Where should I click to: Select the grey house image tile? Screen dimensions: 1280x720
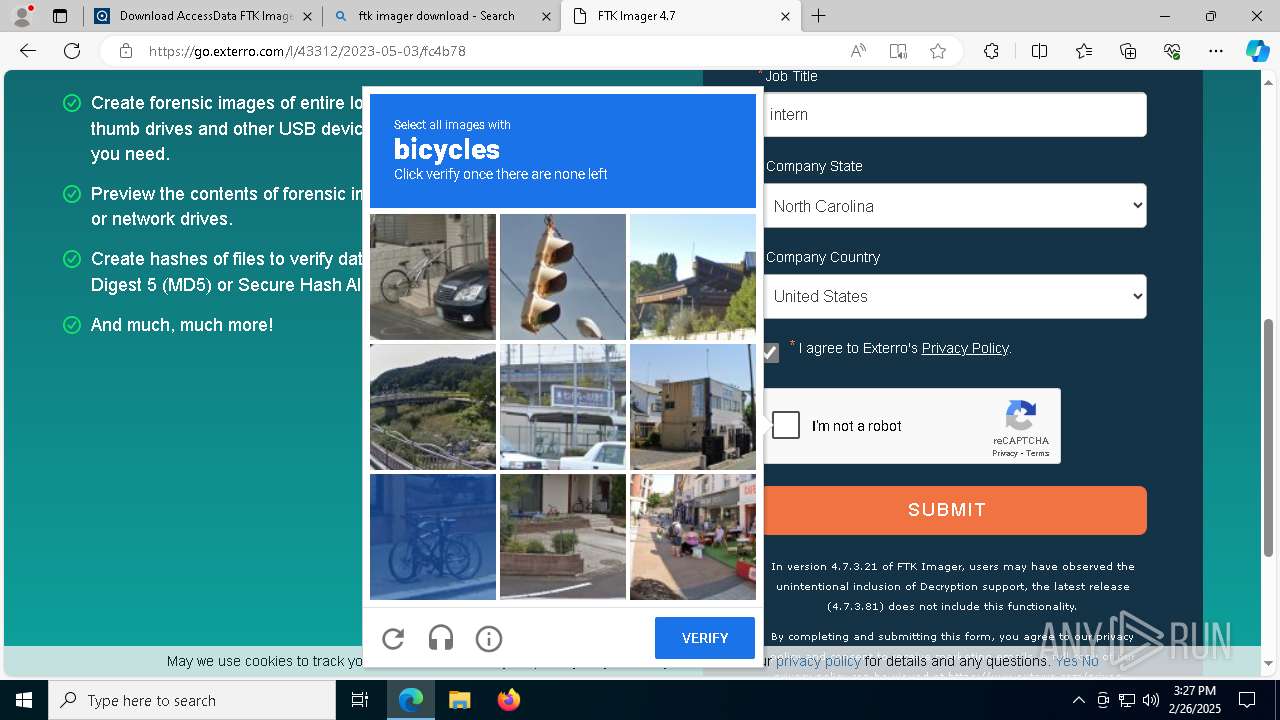pyautogui.click(x=693, y=407)
